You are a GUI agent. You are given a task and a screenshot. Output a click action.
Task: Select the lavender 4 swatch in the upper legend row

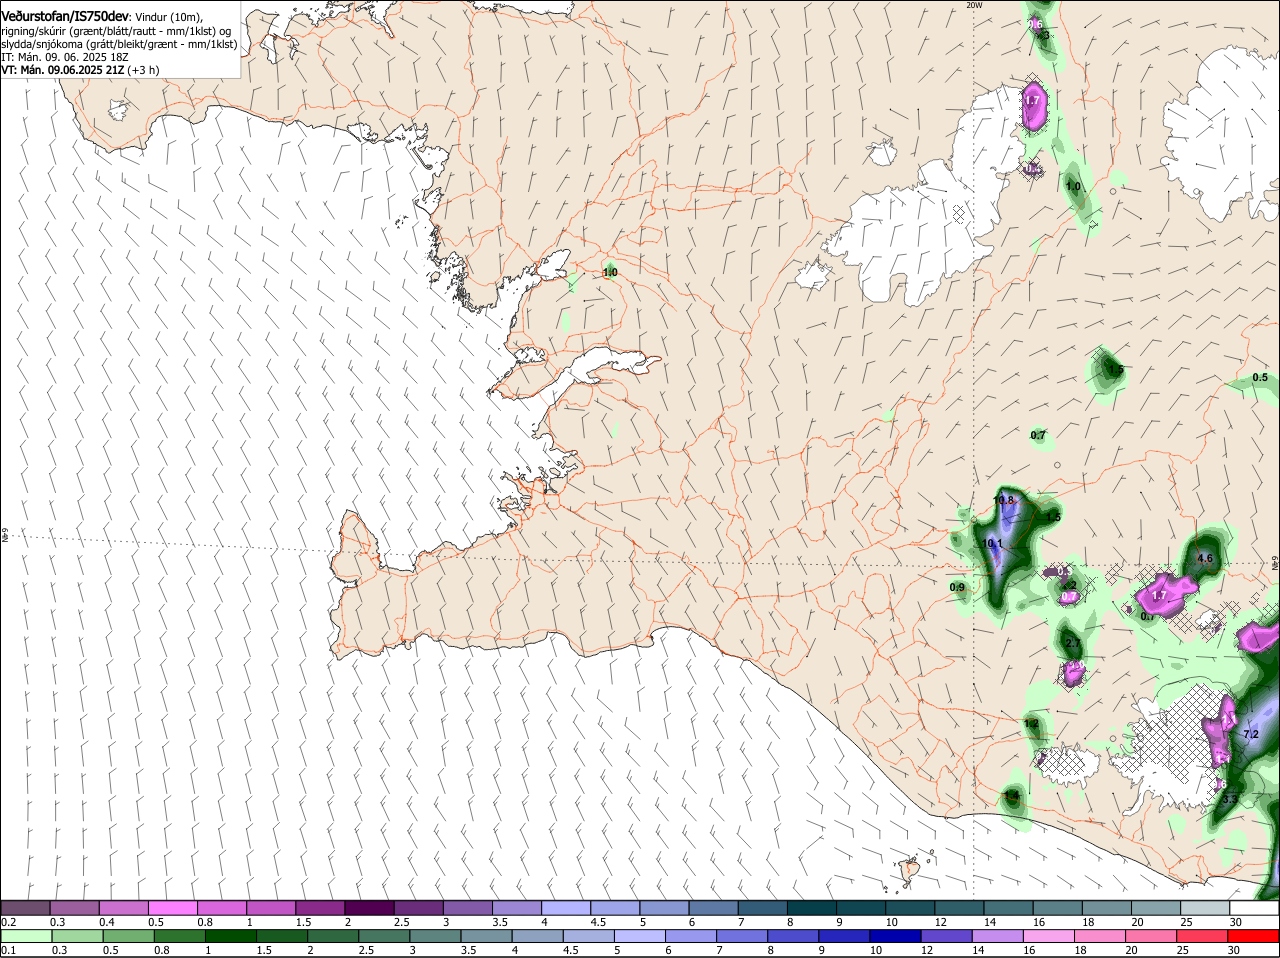click(x=567, y=907)
